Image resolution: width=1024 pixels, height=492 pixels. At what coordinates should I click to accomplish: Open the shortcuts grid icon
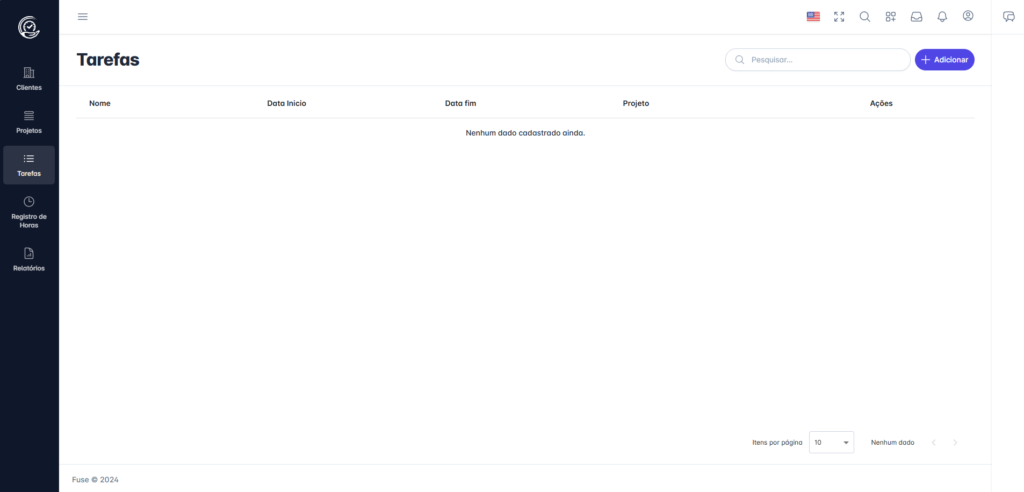point(890,16)
